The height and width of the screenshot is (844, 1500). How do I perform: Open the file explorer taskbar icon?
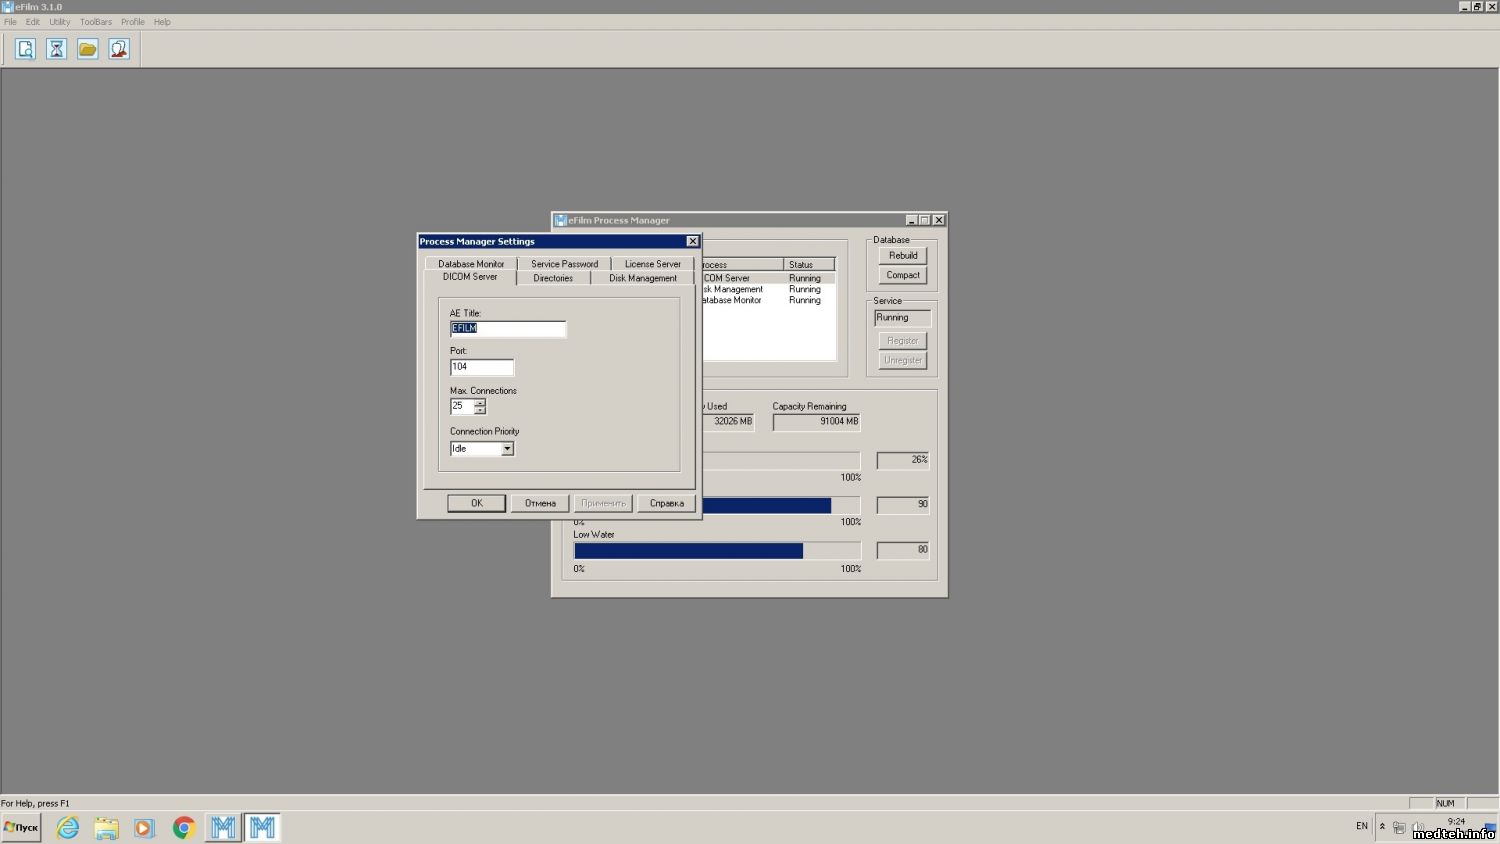click(x=106, y=827)
